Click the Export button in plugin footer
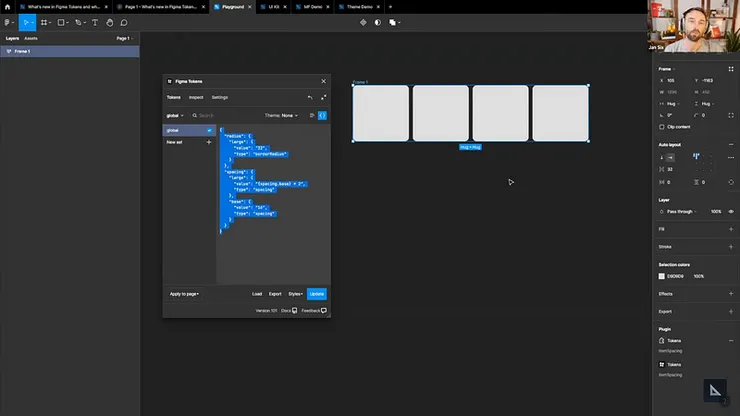The width and height of the screenshot is (740, 416). [x=275, y=294]
